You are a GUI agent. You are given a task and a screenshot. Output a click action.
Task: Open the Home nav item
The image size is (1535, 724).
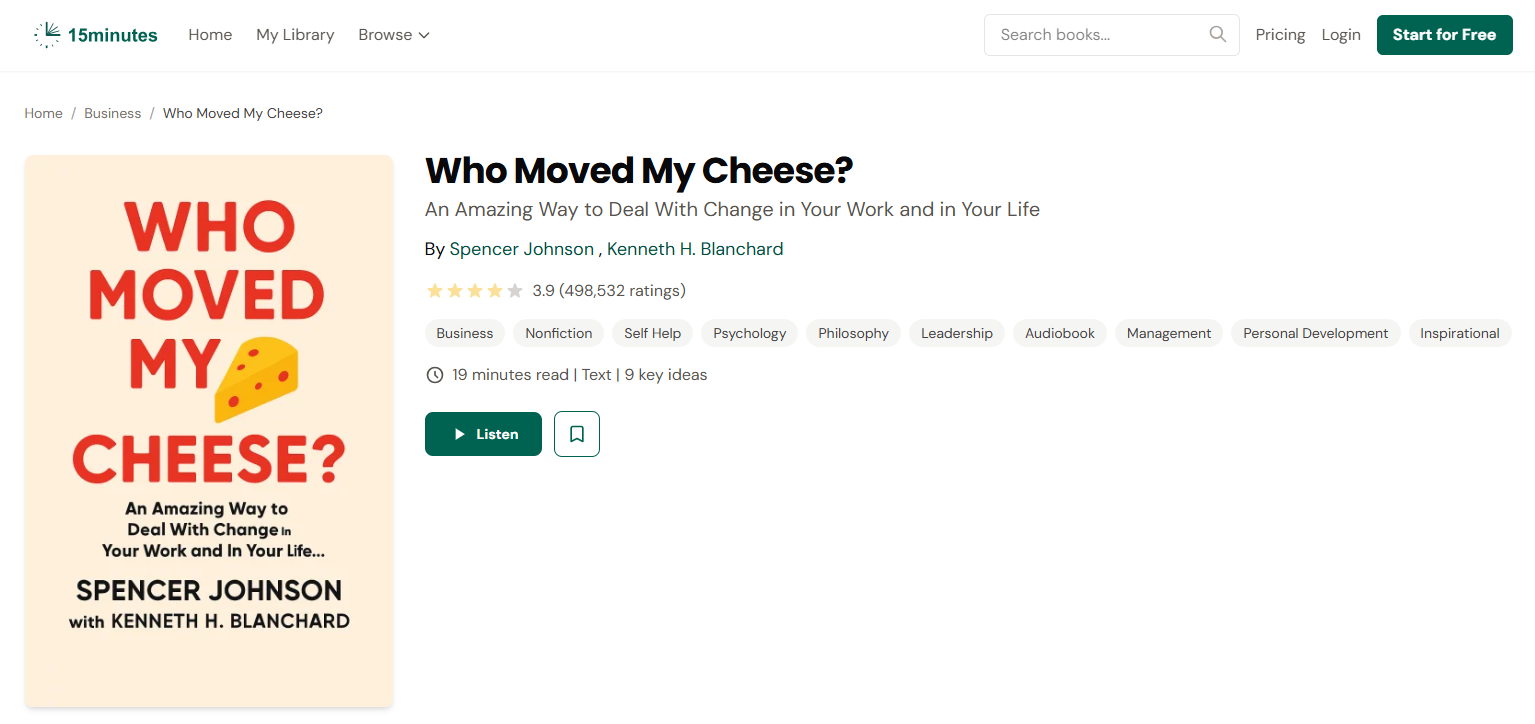(x=210, y=34)
